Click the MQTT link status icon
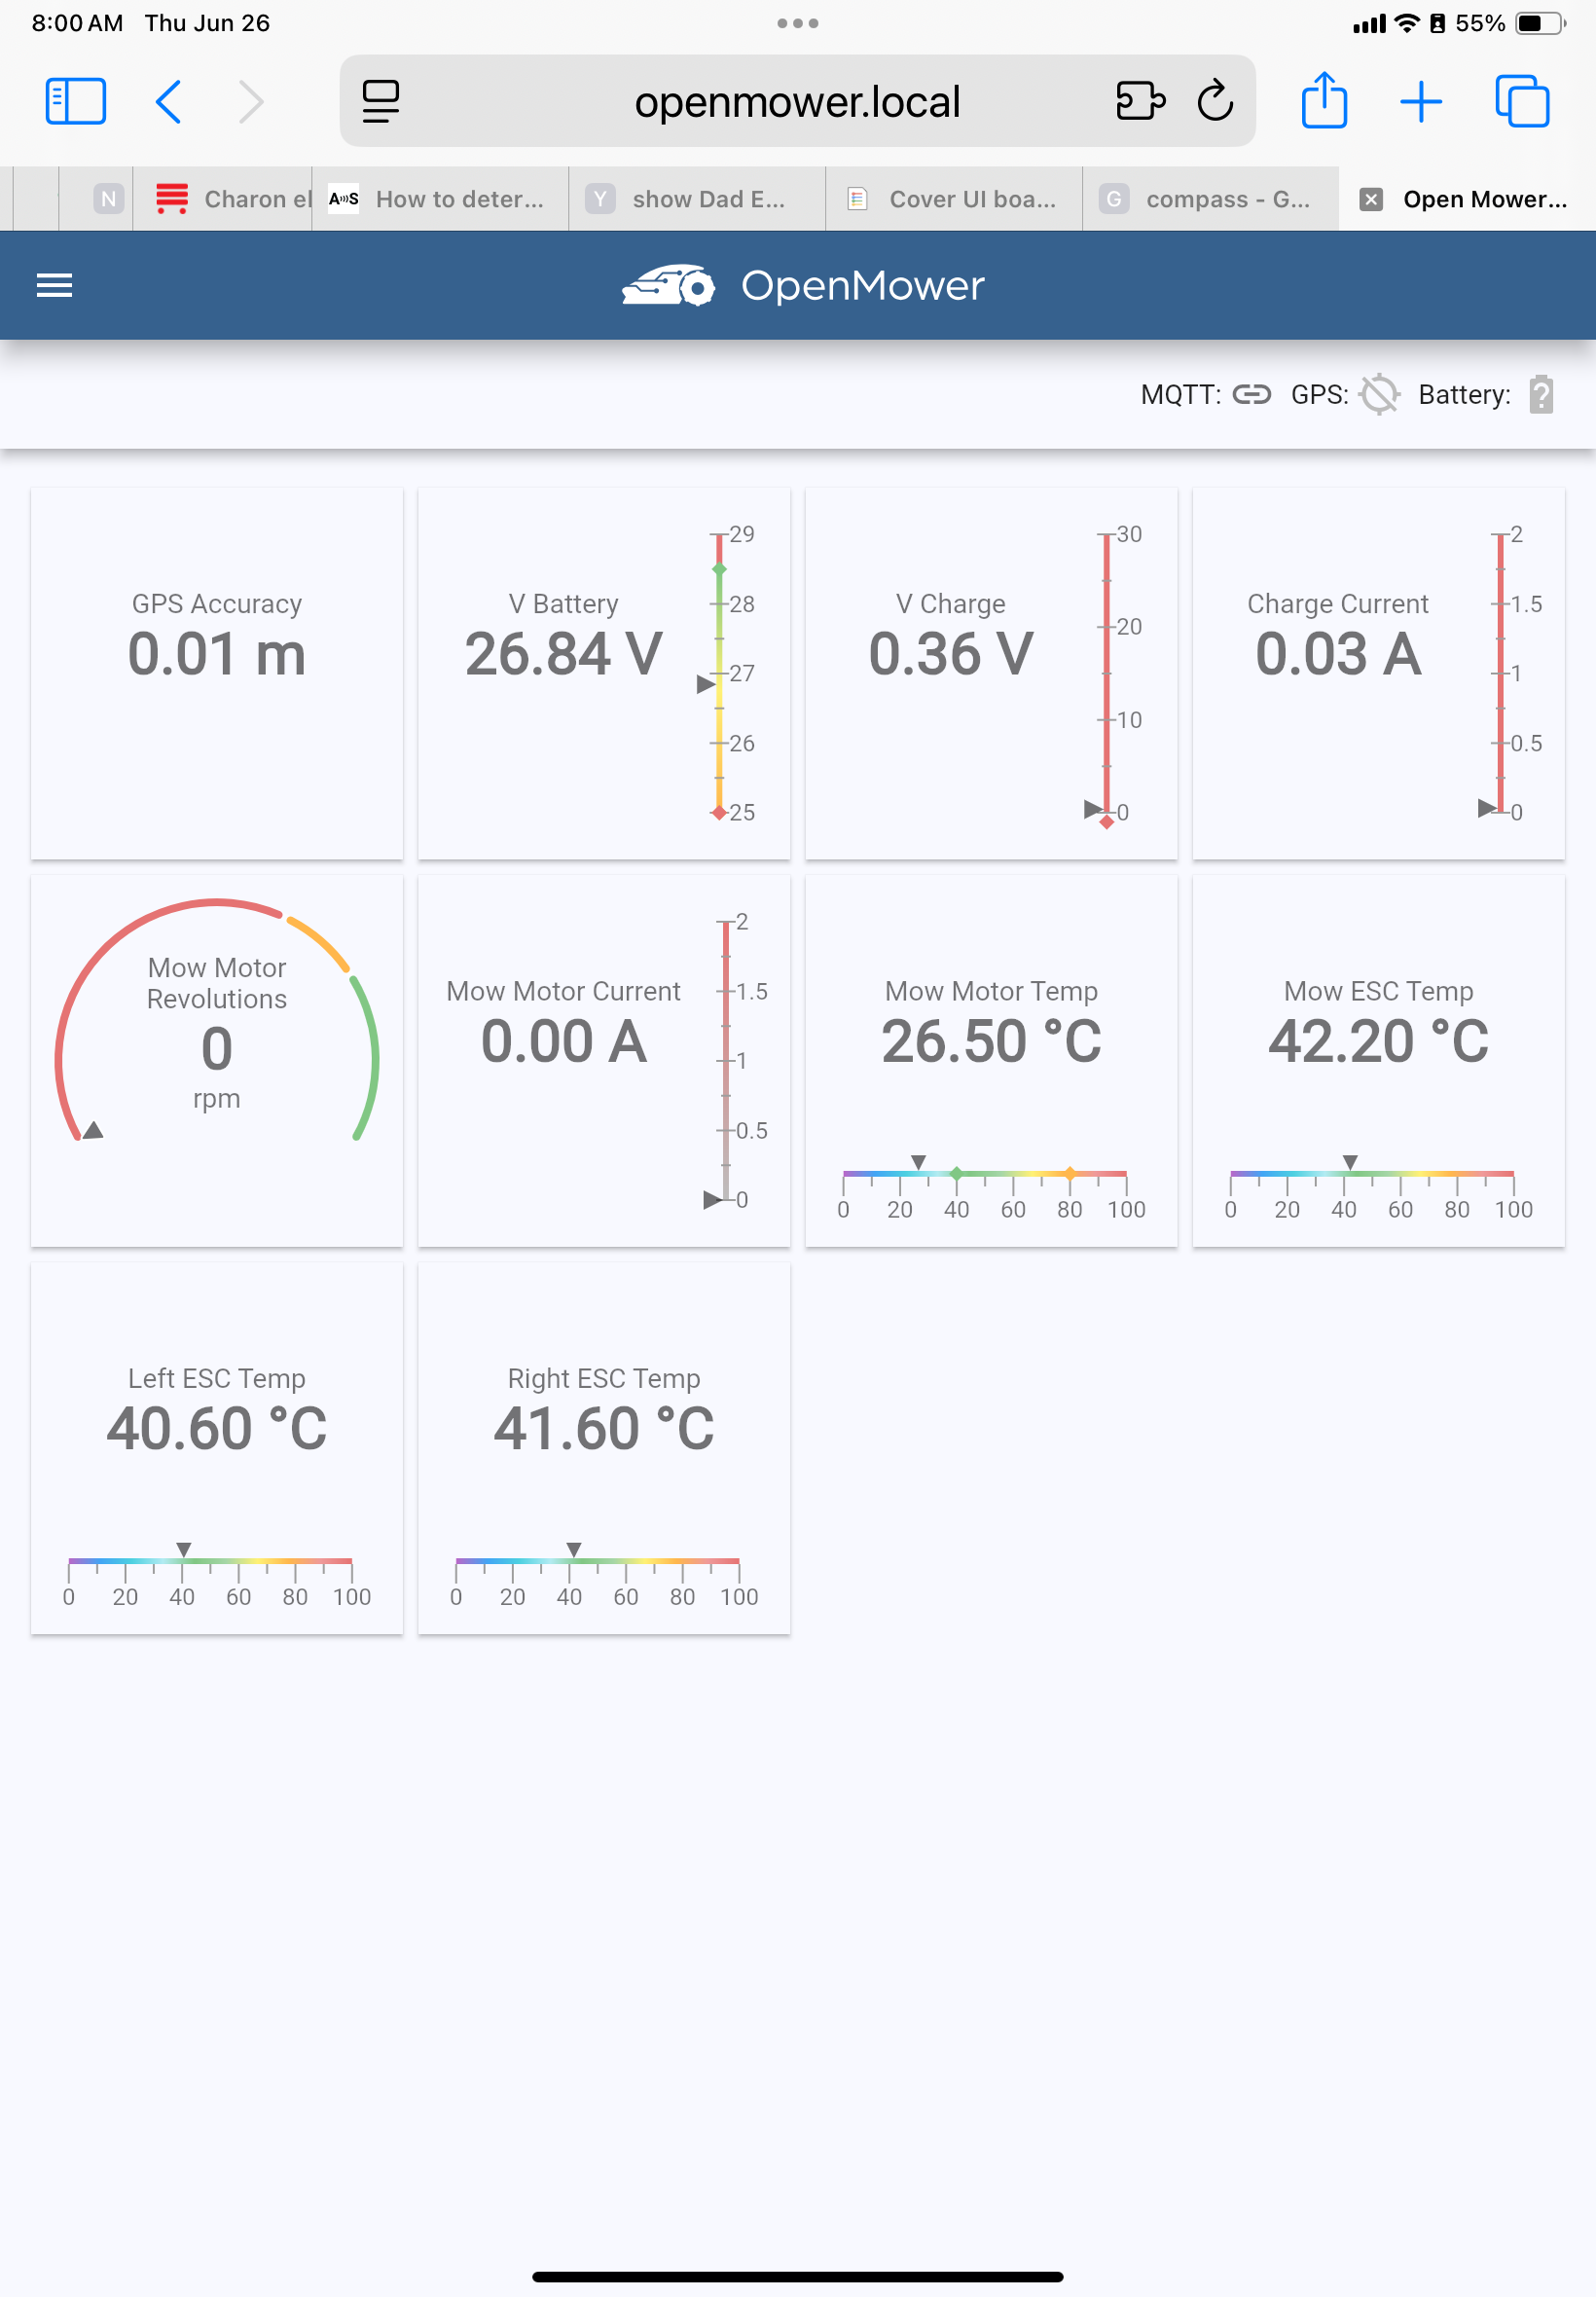 (x=1251, y=394)
